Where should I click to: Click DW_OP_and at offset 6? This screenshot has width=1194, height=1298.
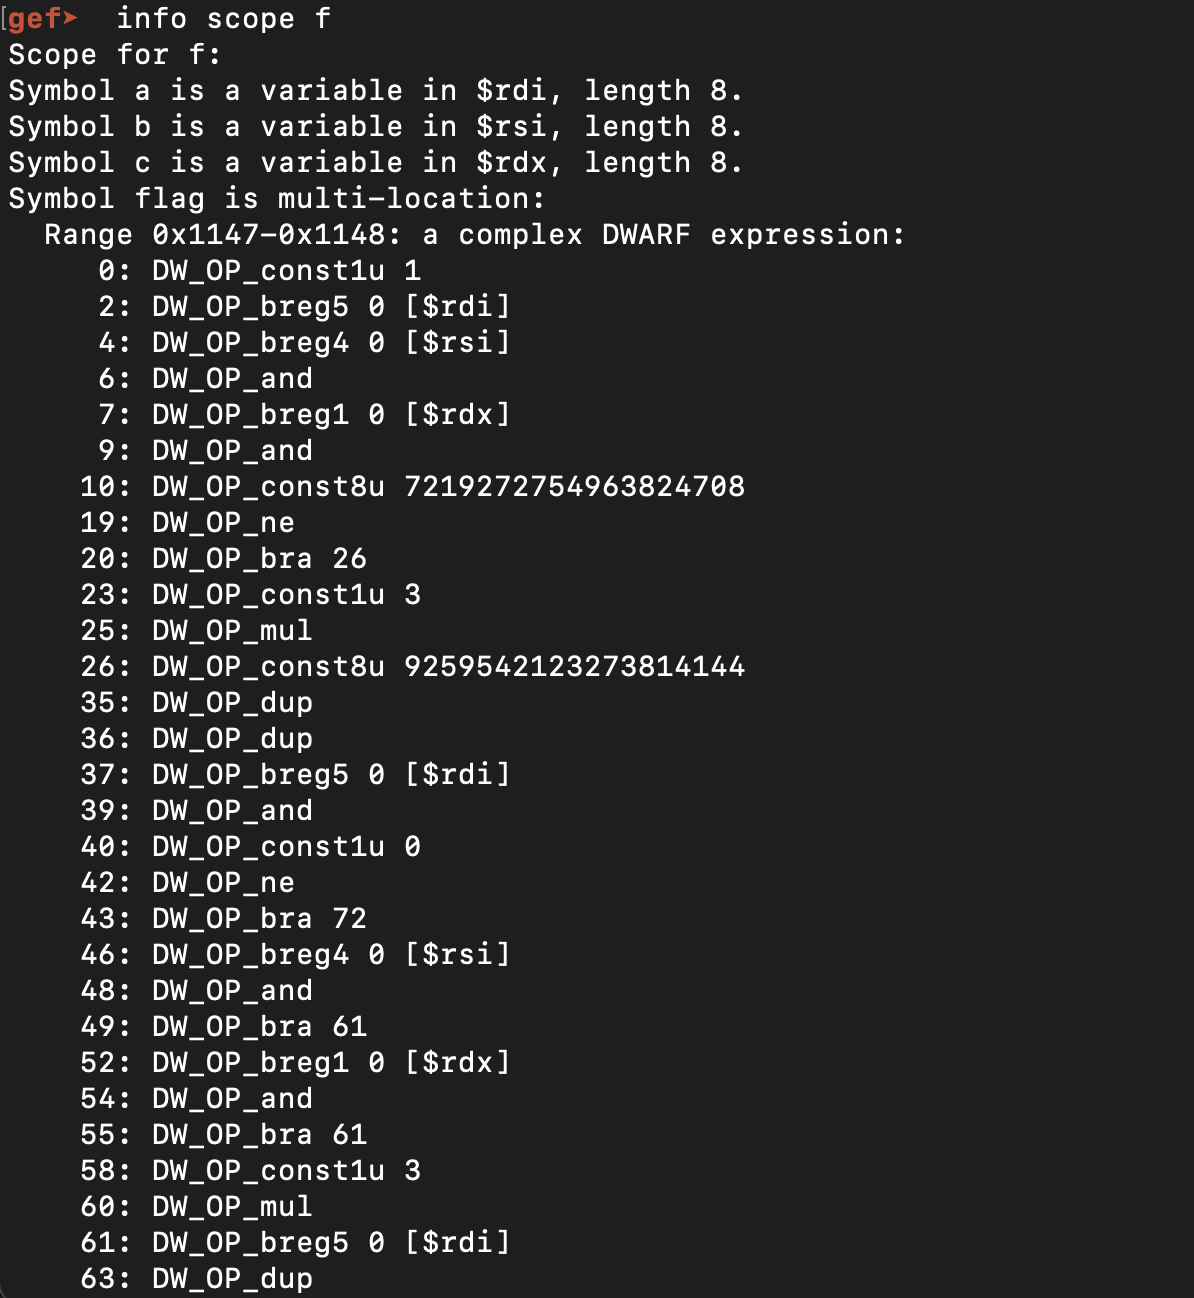click(232, 379)
